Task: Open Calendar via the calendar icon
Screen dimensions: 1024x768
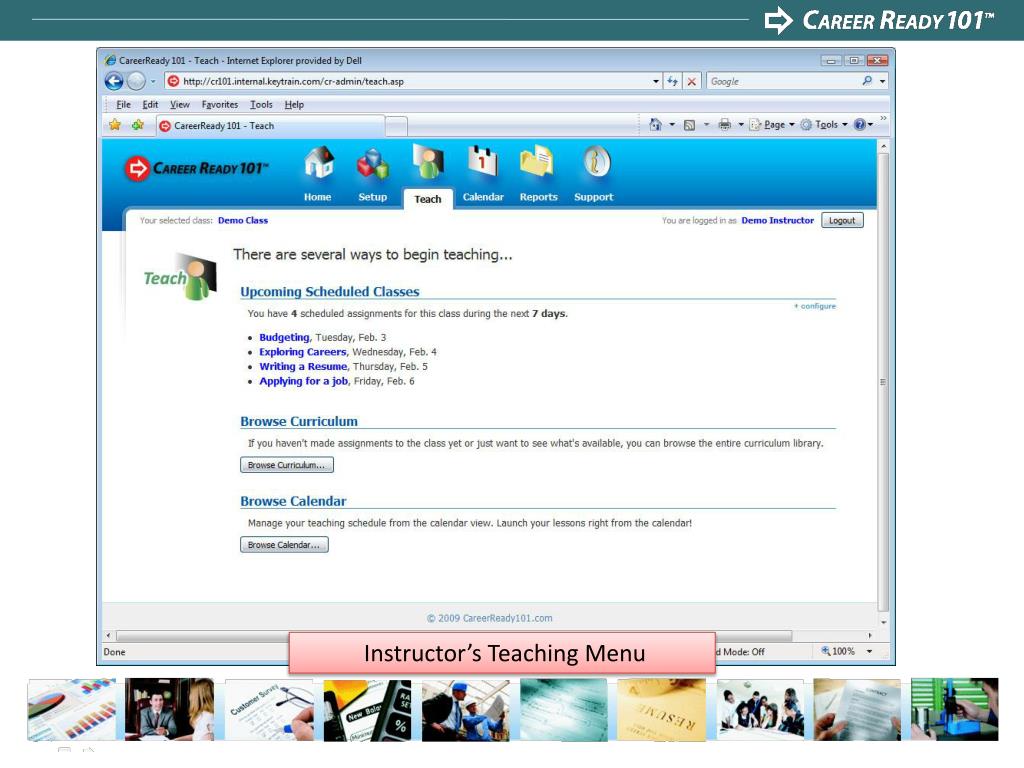Action: click(x=483, y=161)
